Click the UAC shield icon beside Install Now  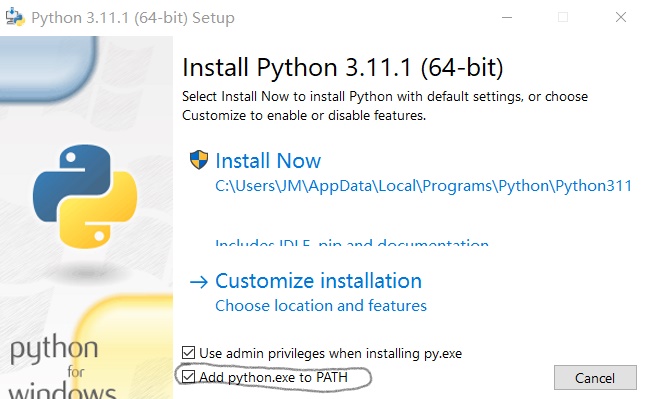point(199,160)
